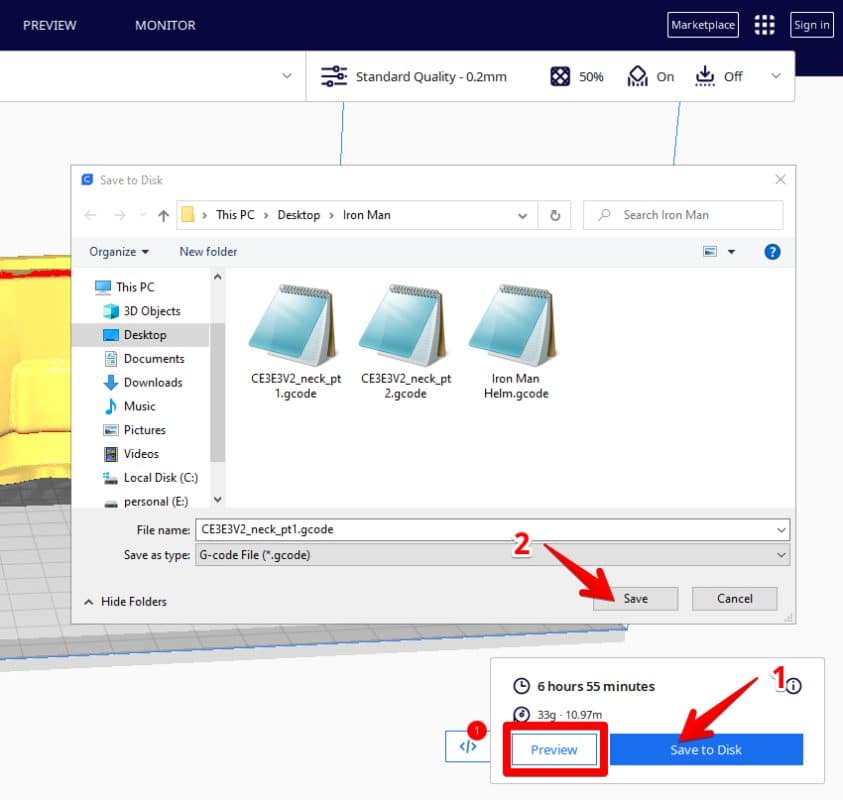Switch to the MONITOR stage tab
The height and width of the screenshot is (800, 843).
point(165,25)
